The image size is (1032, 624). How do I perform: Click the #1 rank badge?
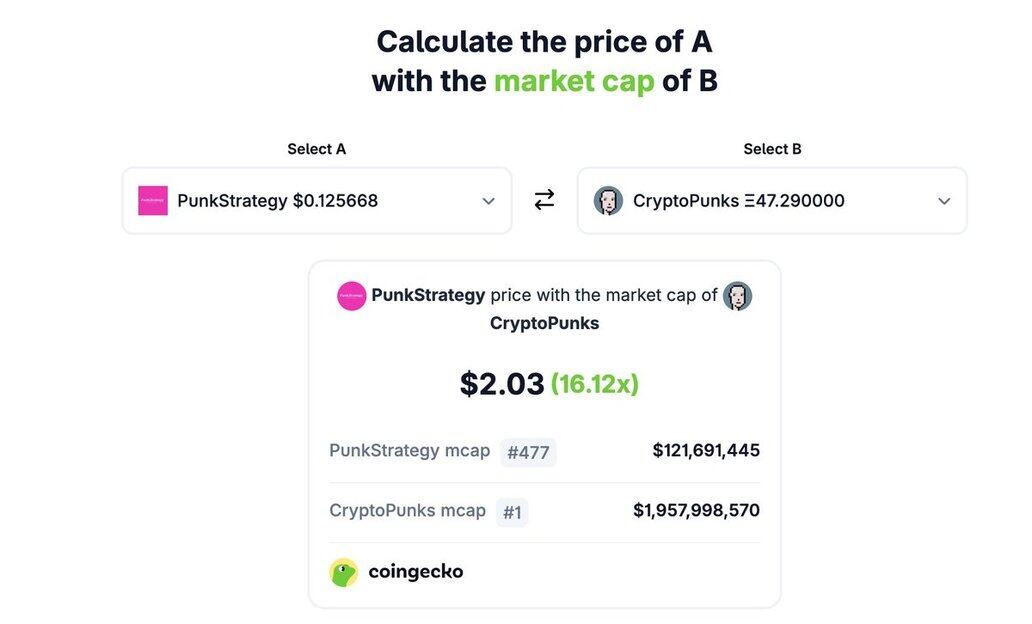512,513
